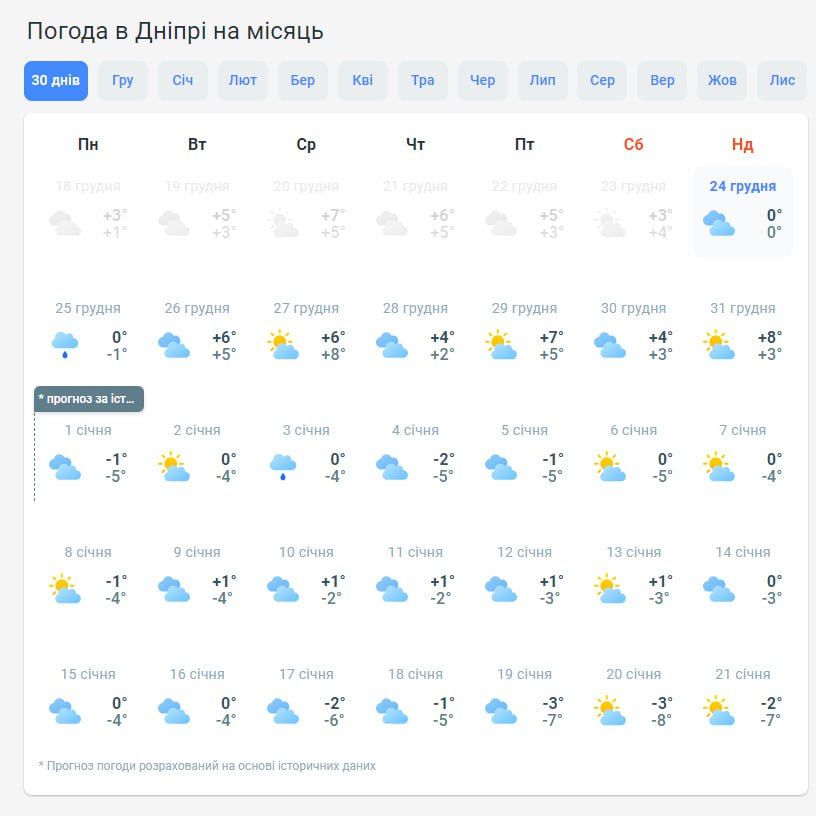Click the 'прогноз за іст...' tooltip label
The width and height of the screenshot is (816, 816).
coord(89,399)
